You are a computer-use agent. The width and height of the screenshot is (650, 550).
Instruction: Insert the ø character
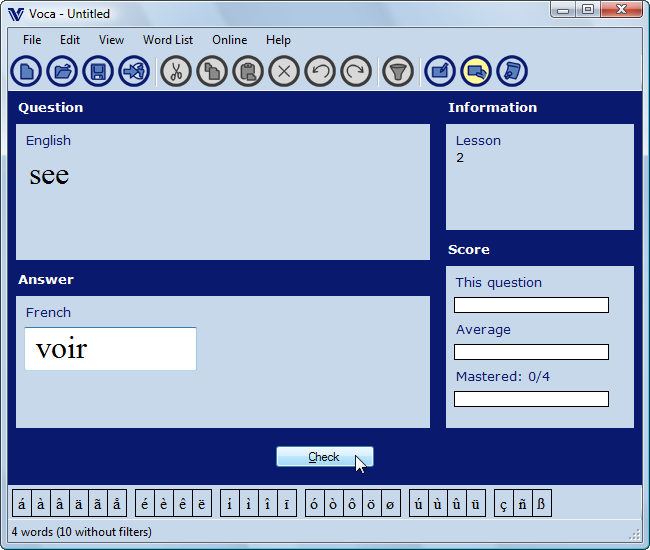[391, 504]
